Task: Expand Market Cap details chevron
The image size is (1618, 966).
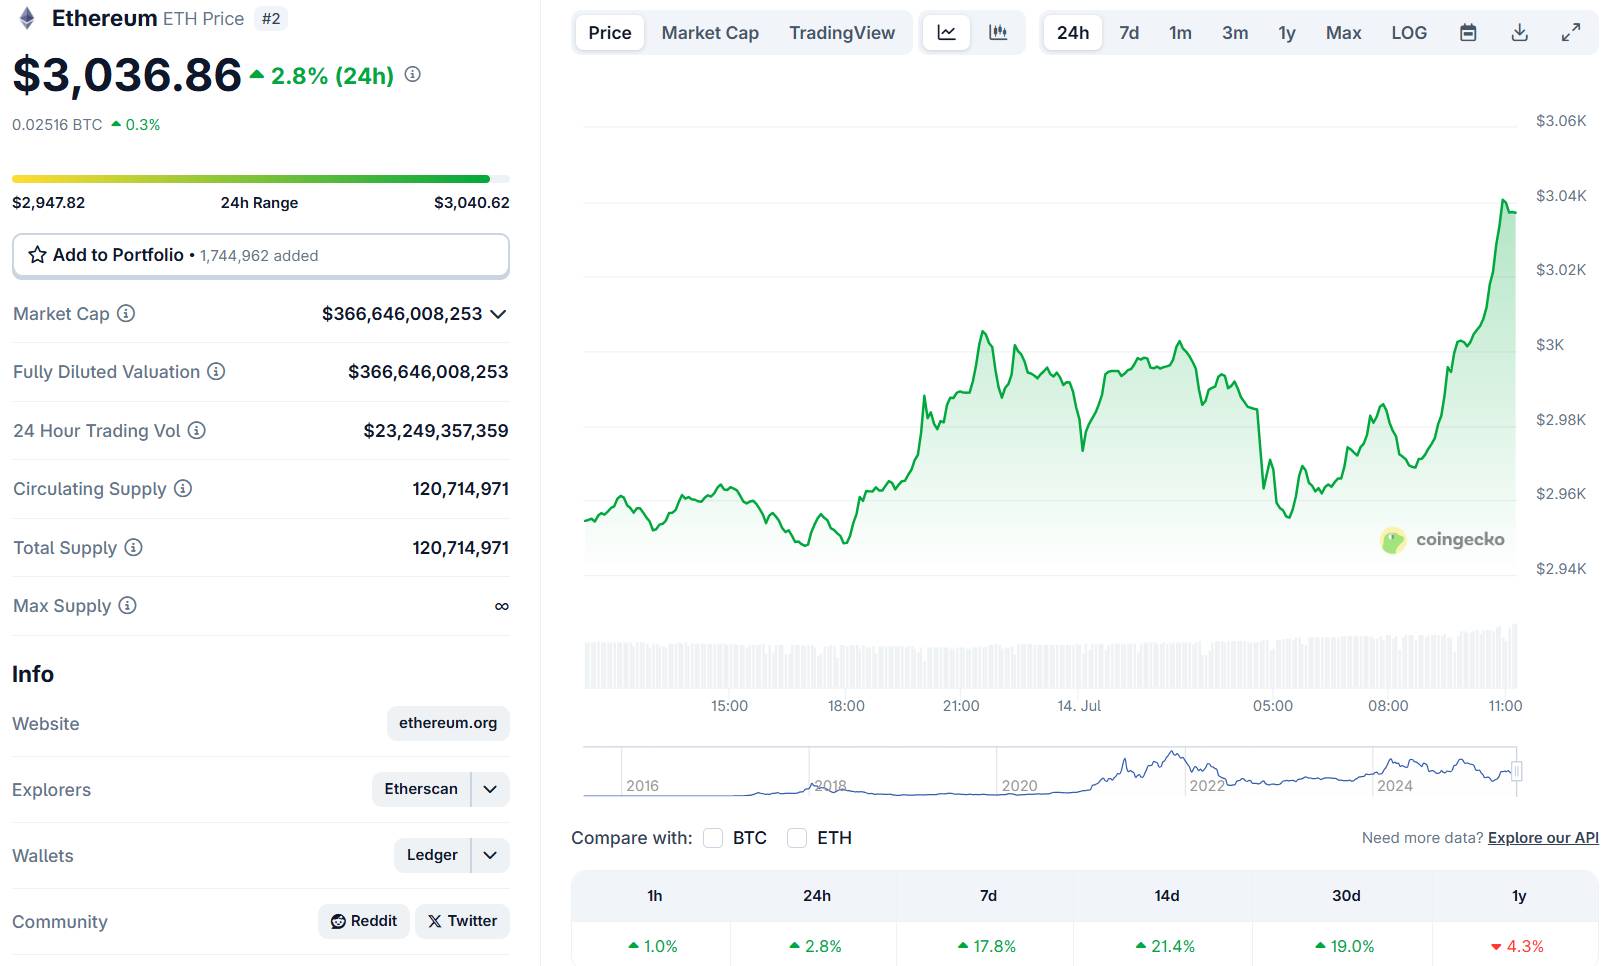Action: 498,314
